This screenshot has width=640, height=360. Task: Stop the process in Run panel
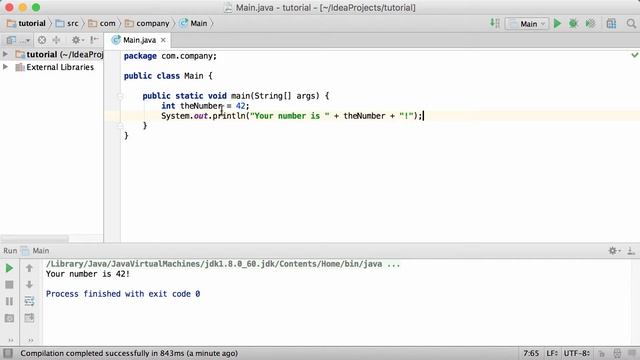tap(9, 285)
